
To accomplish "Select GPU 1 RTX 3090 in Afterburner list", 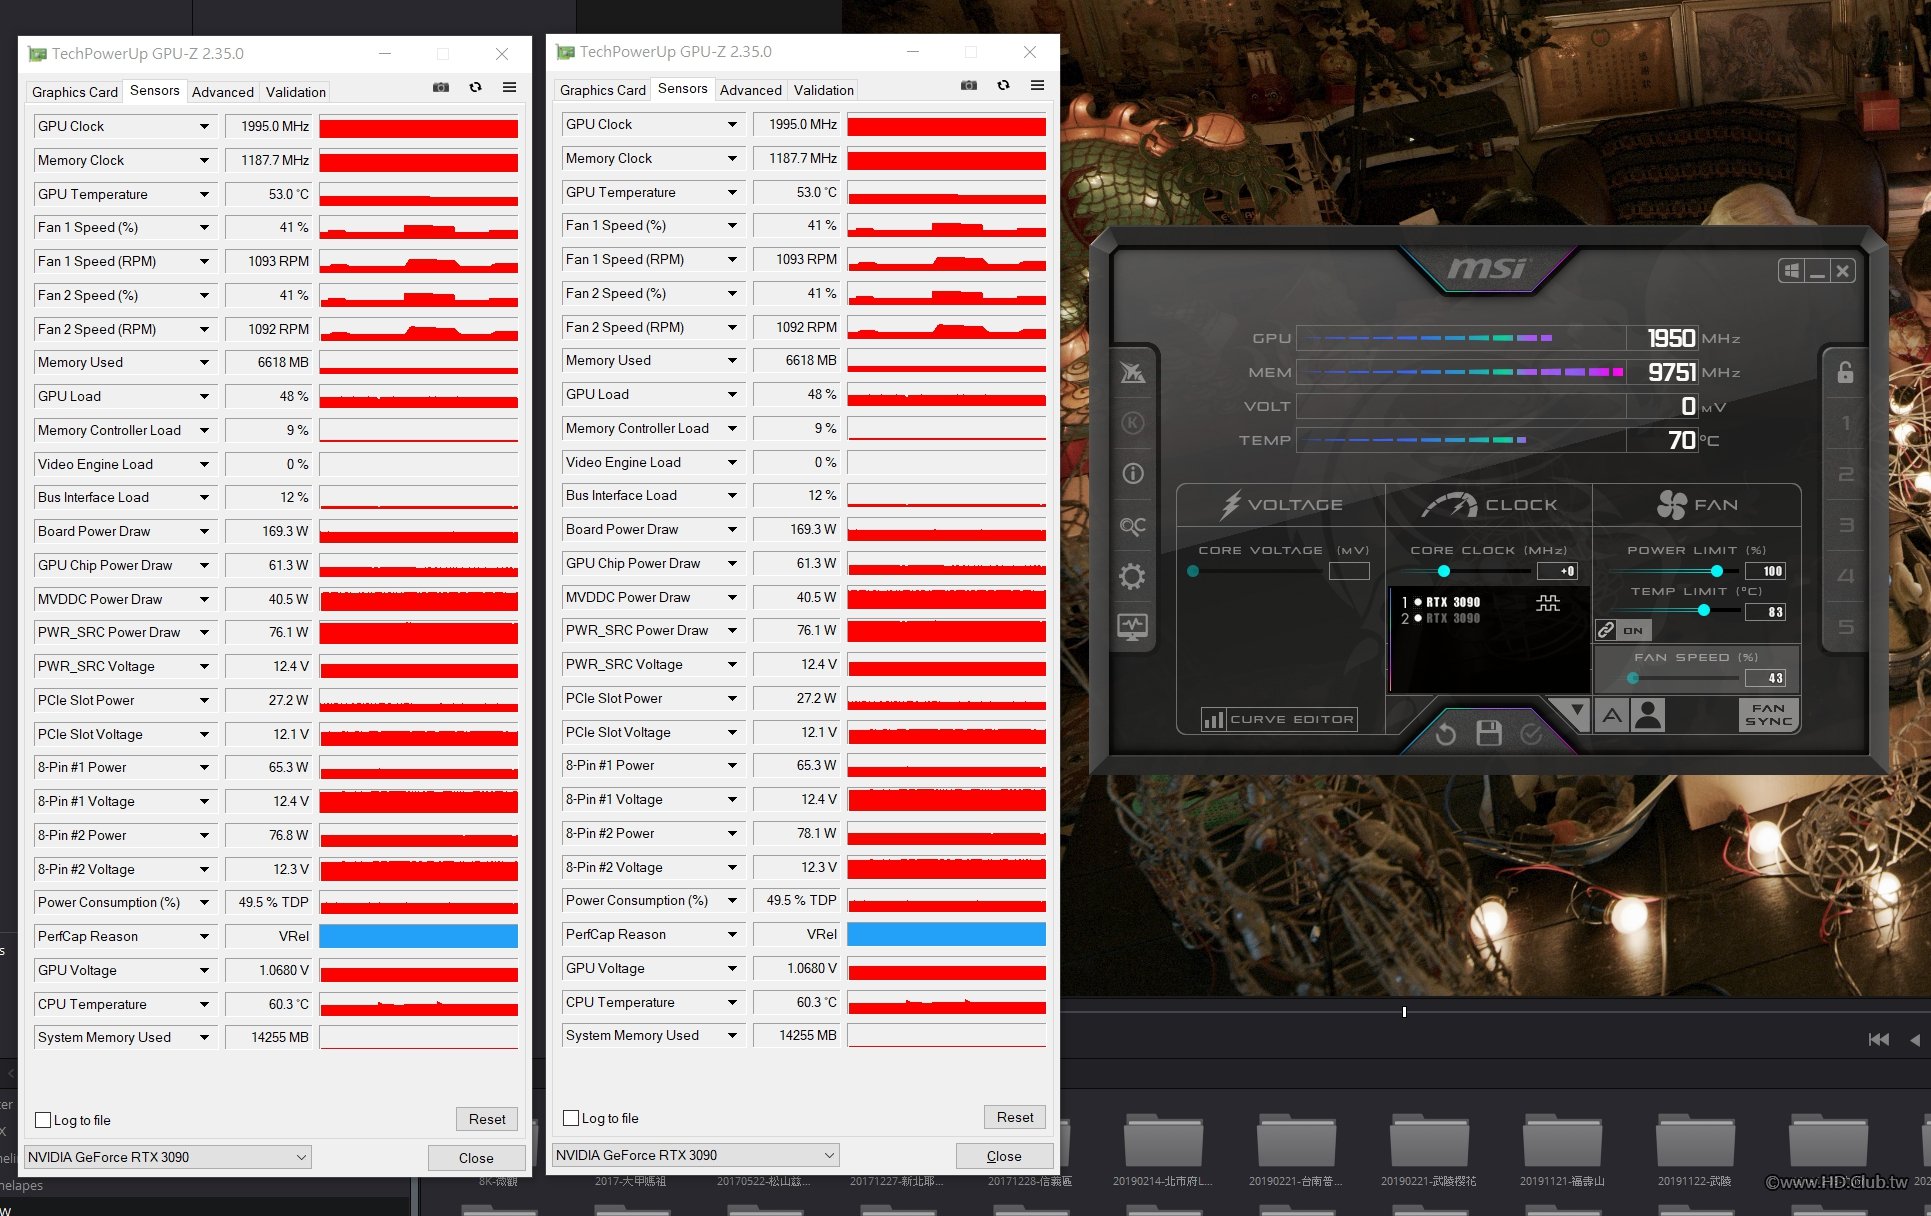I will [1441, 602].
